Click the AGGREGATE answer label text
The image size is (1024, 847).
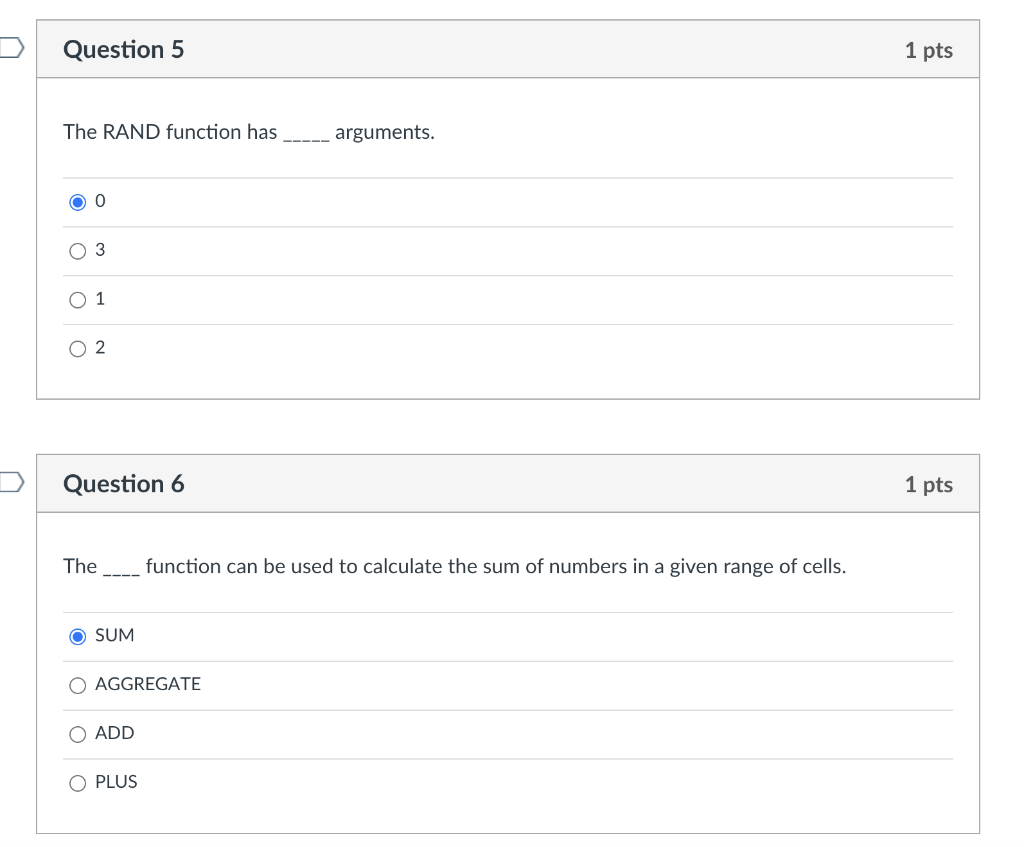click(148, 684)
